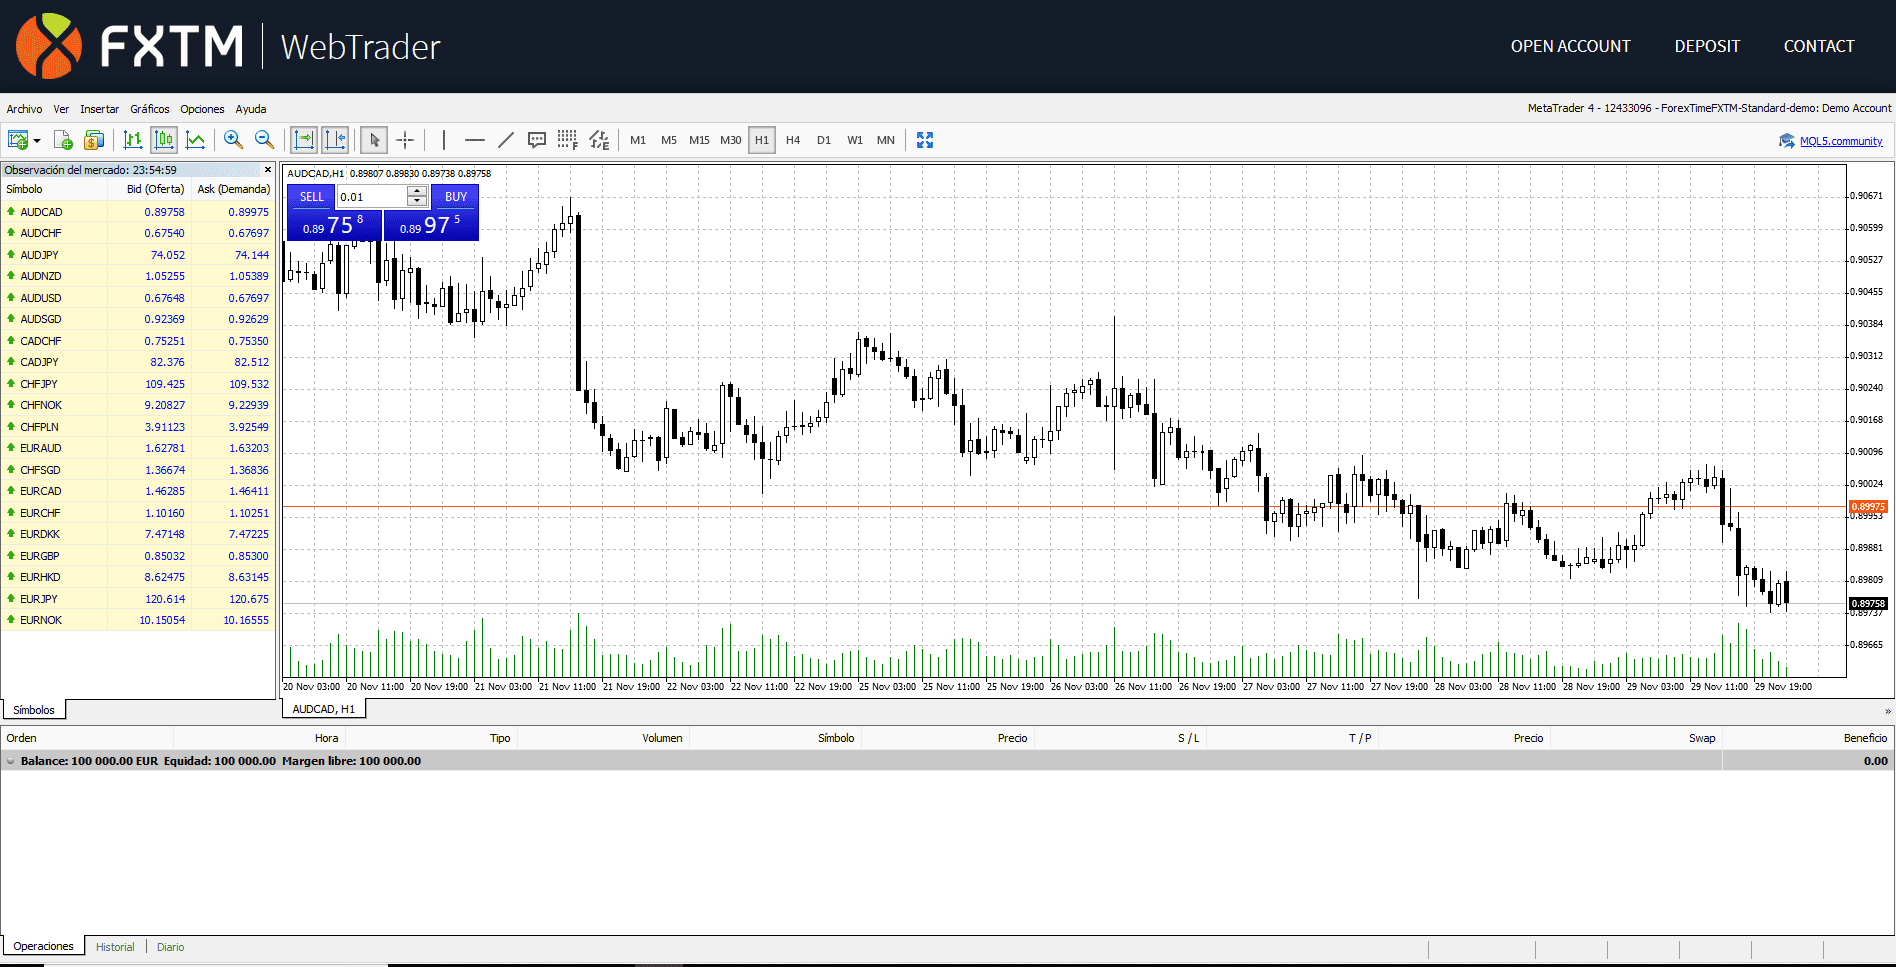Toggle chart shift button
The width and height of the screenshot is (1896, 967).
point(335,140)
